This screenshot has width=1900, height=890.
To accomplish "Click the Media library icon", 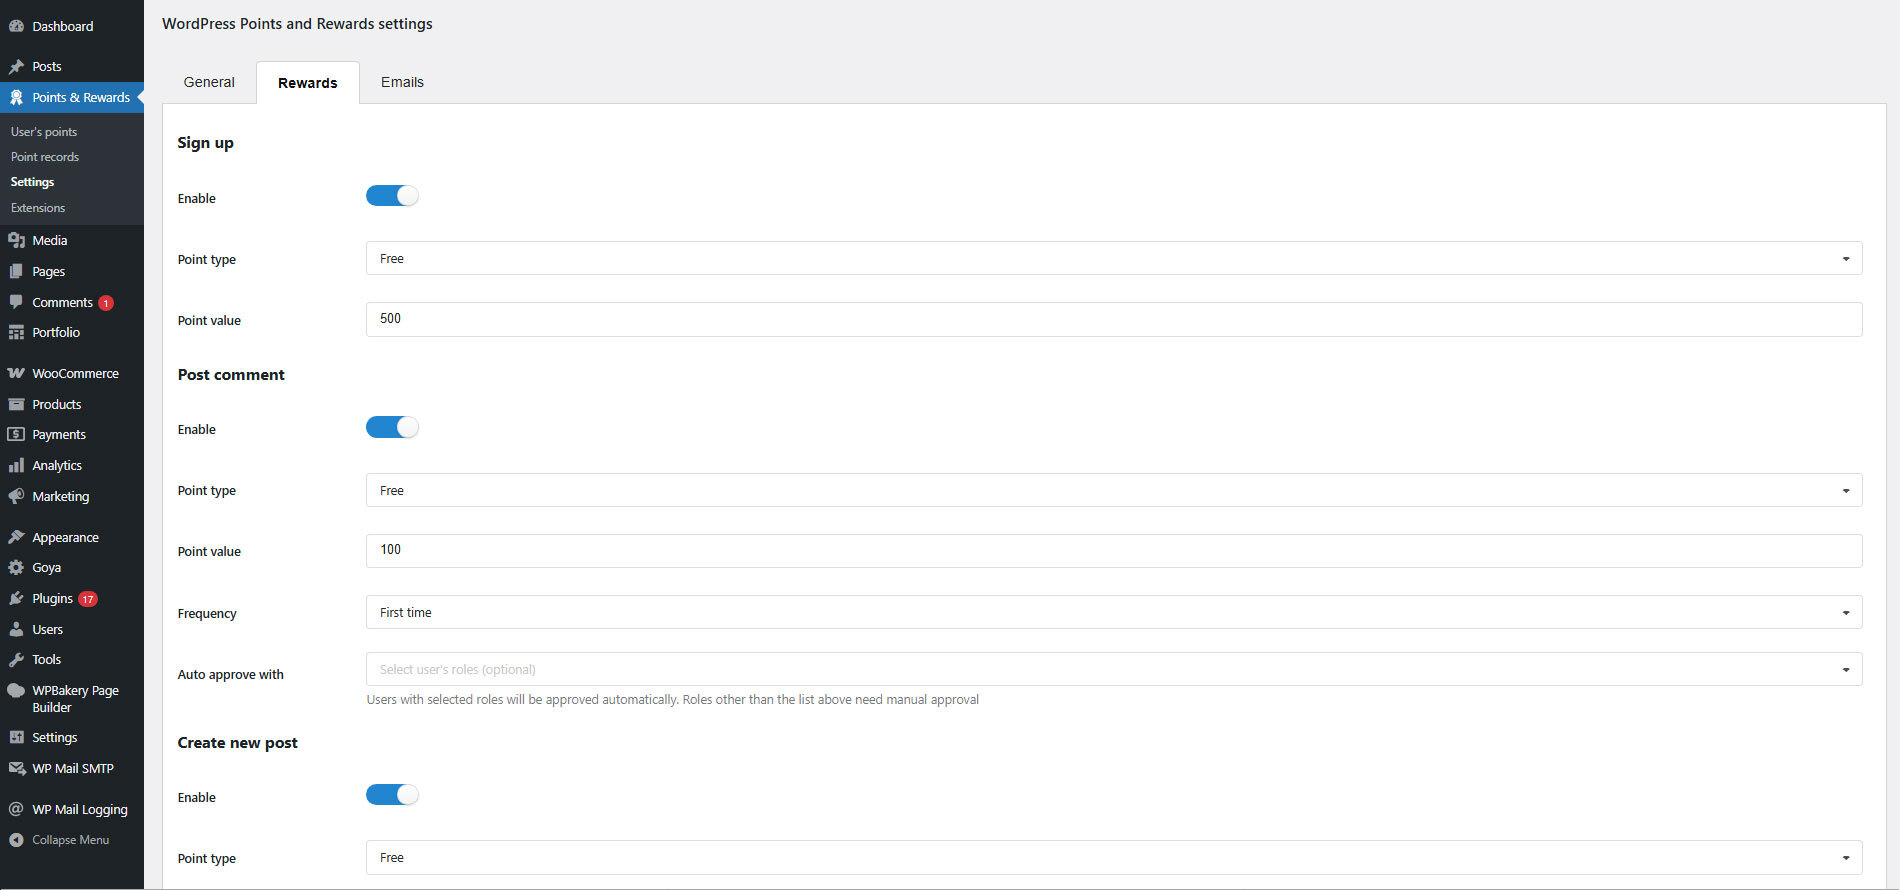I will coord(16,240).
